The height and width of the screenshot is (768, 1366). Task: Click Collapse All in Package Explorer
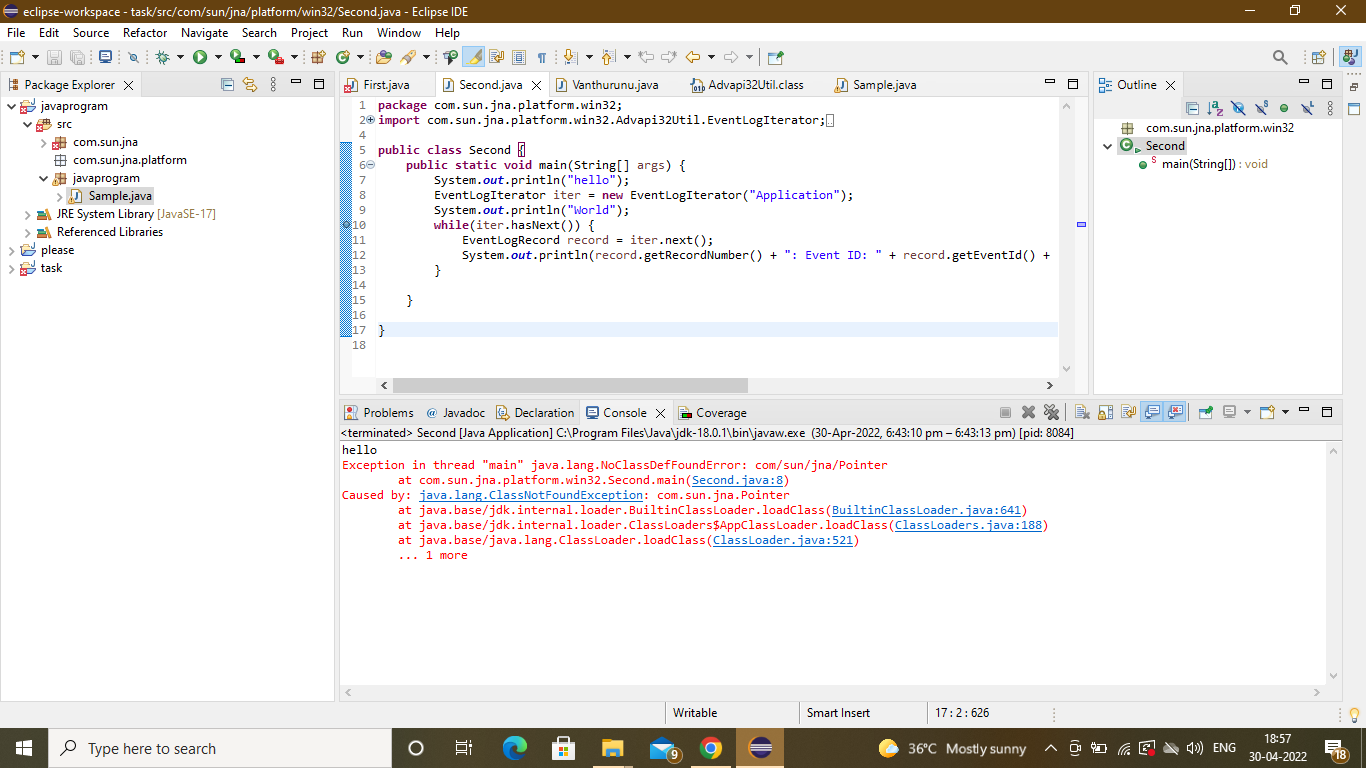(227, 85)
